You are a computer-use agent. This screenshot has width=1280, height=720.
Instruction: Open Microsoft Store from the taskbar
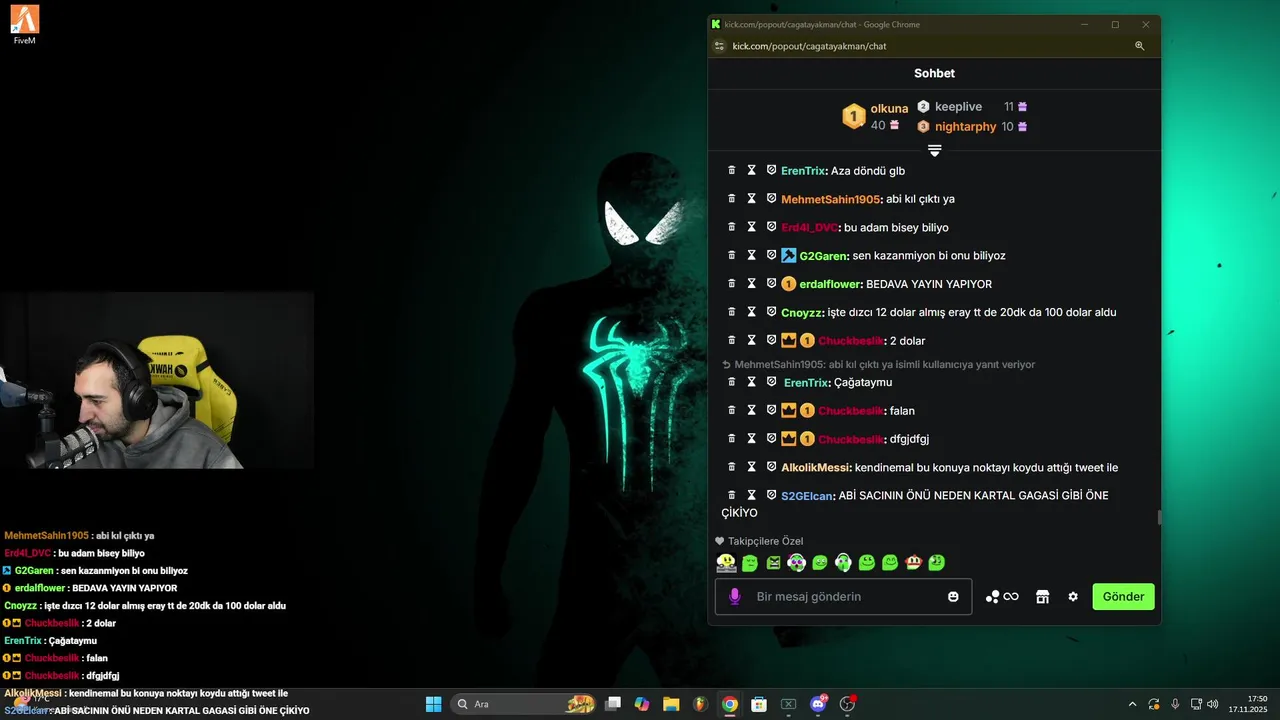759,704
